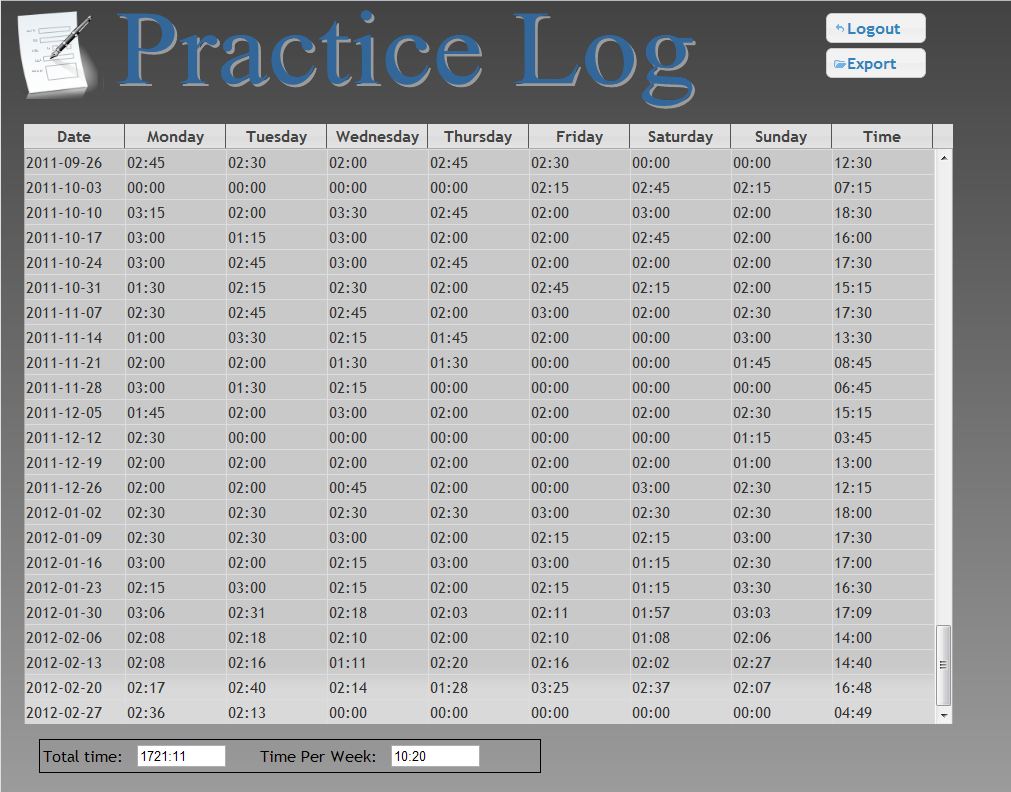Sort by the Friday column header
Viewport: 1011px width, 792px height.
(x=579, y=137)
